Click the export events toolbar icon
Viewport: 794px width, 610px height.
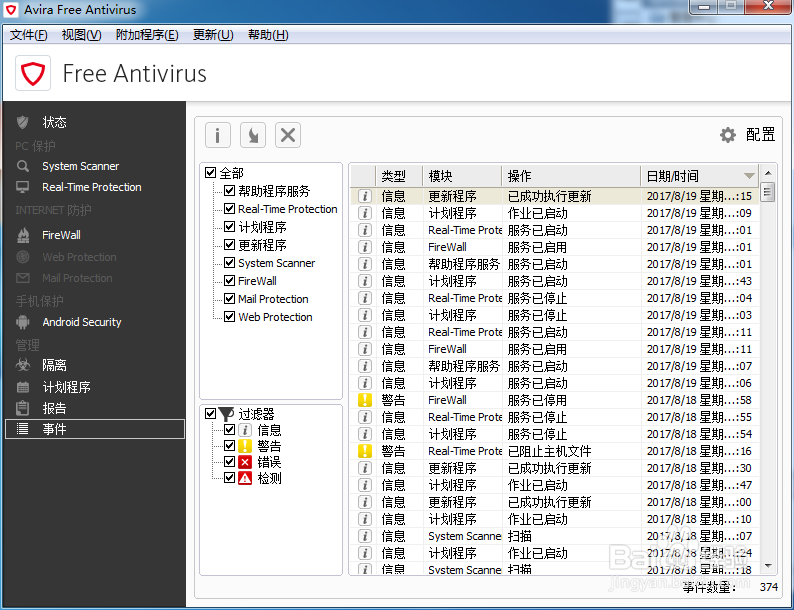(x=253, y=135)
